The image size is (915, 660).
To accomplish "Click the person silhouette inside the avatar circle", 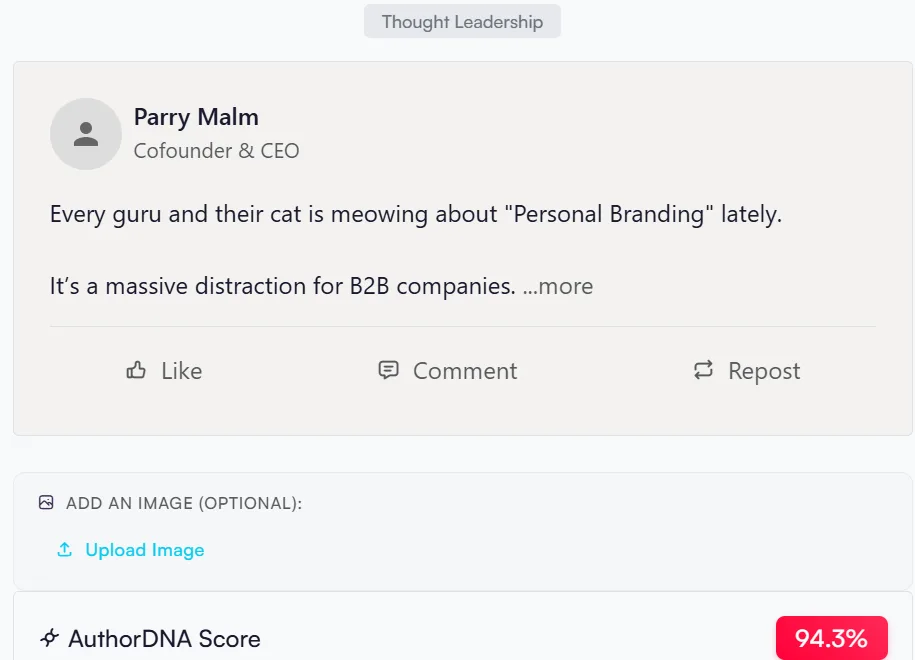I will [85, 133].
